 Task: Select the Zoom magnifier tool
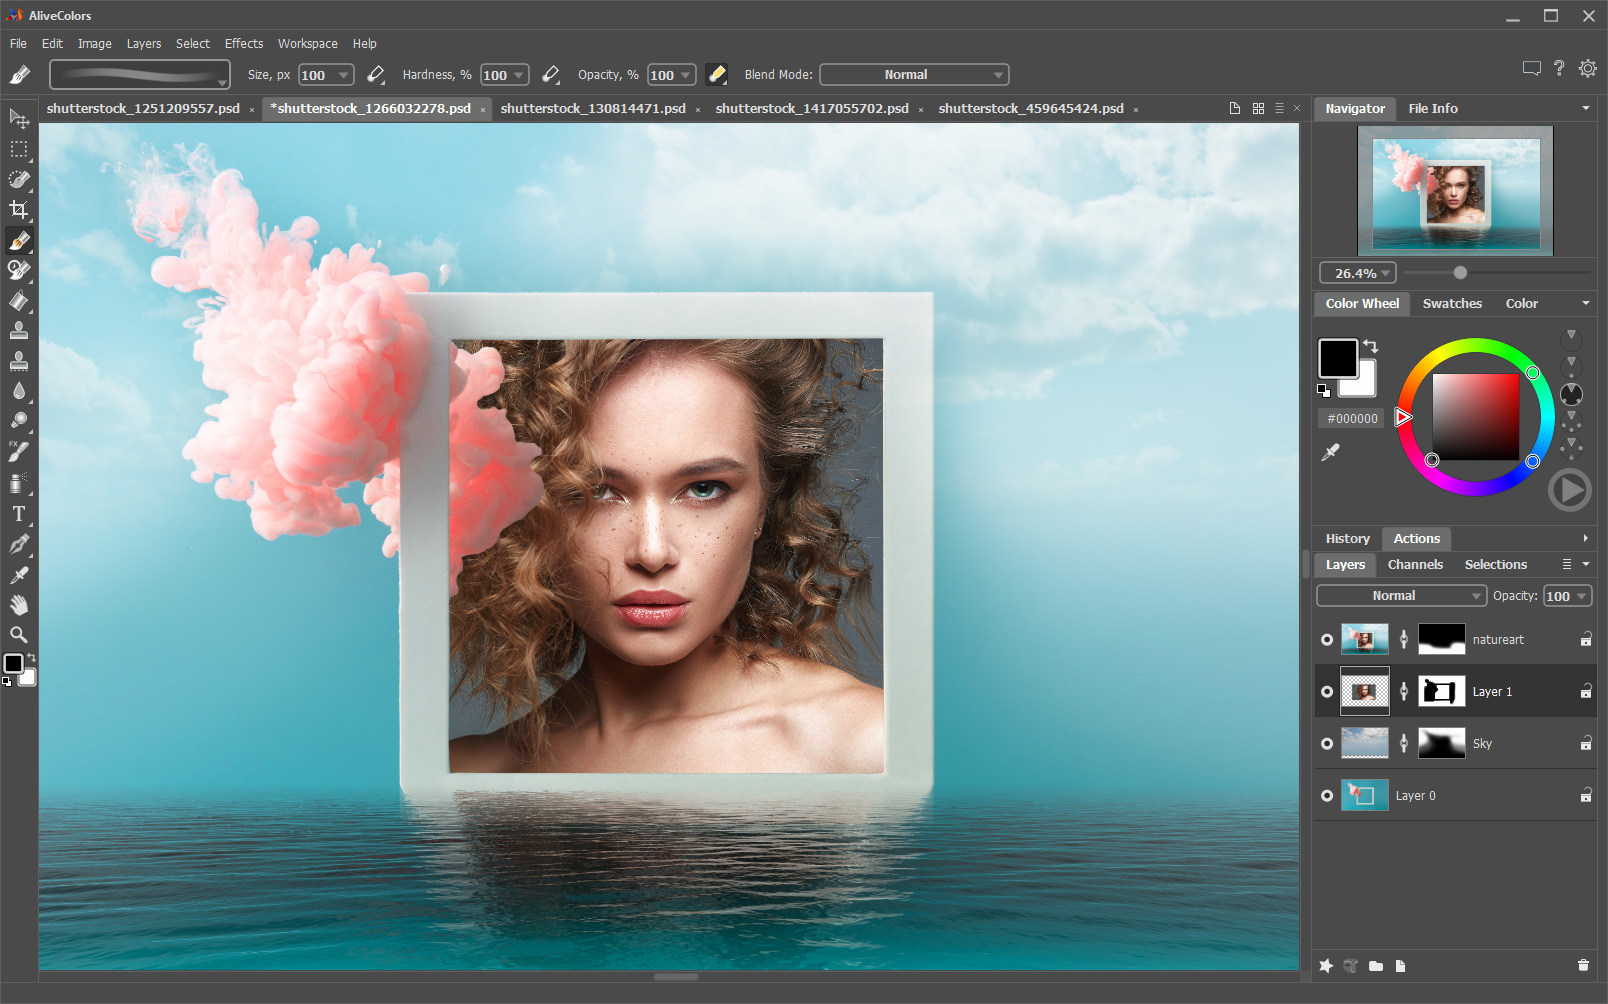[19, 635]
